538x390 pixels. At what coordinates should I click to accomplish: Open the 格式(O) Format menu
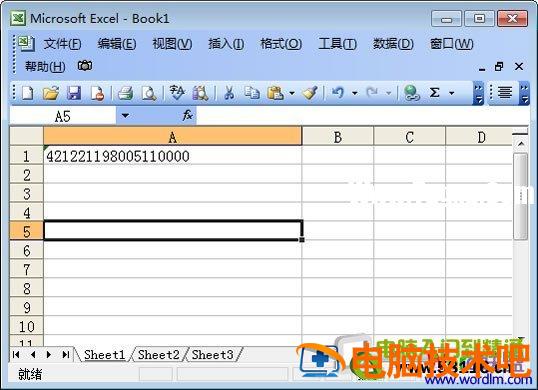(281, 44)
